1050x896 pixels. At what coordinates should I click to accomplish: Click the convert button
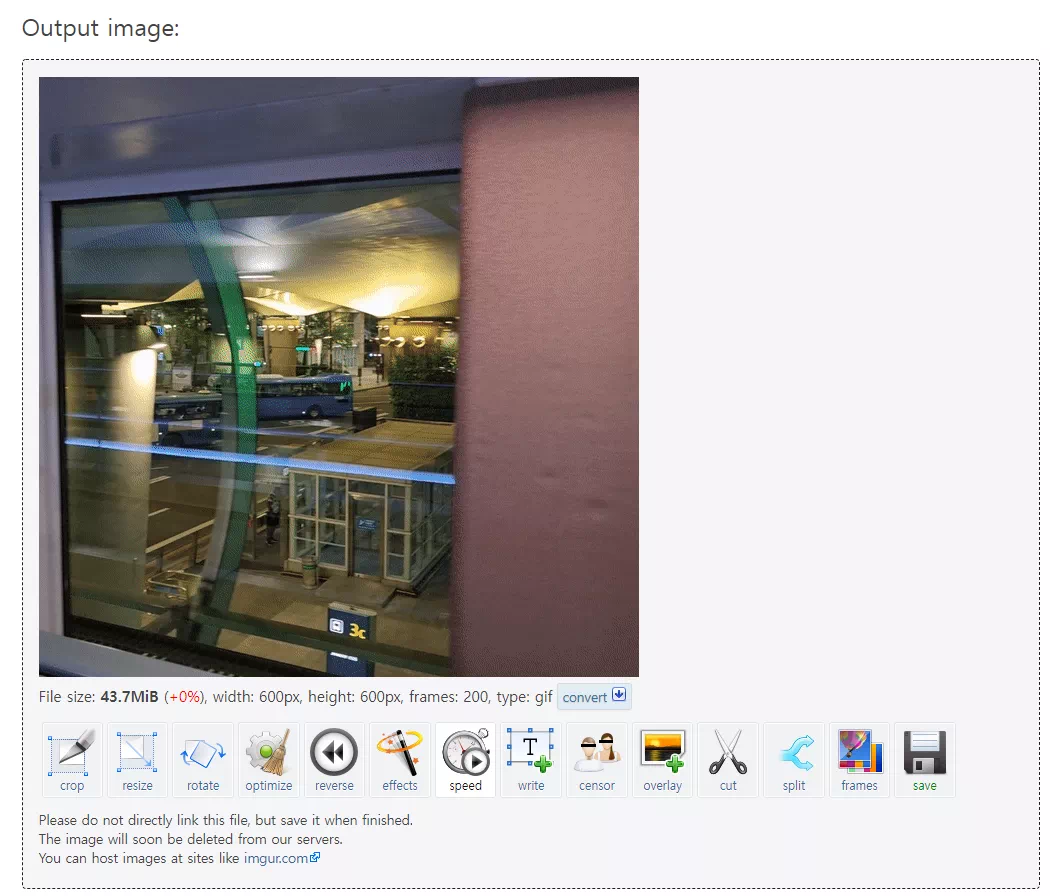click(x=594, y=696)
